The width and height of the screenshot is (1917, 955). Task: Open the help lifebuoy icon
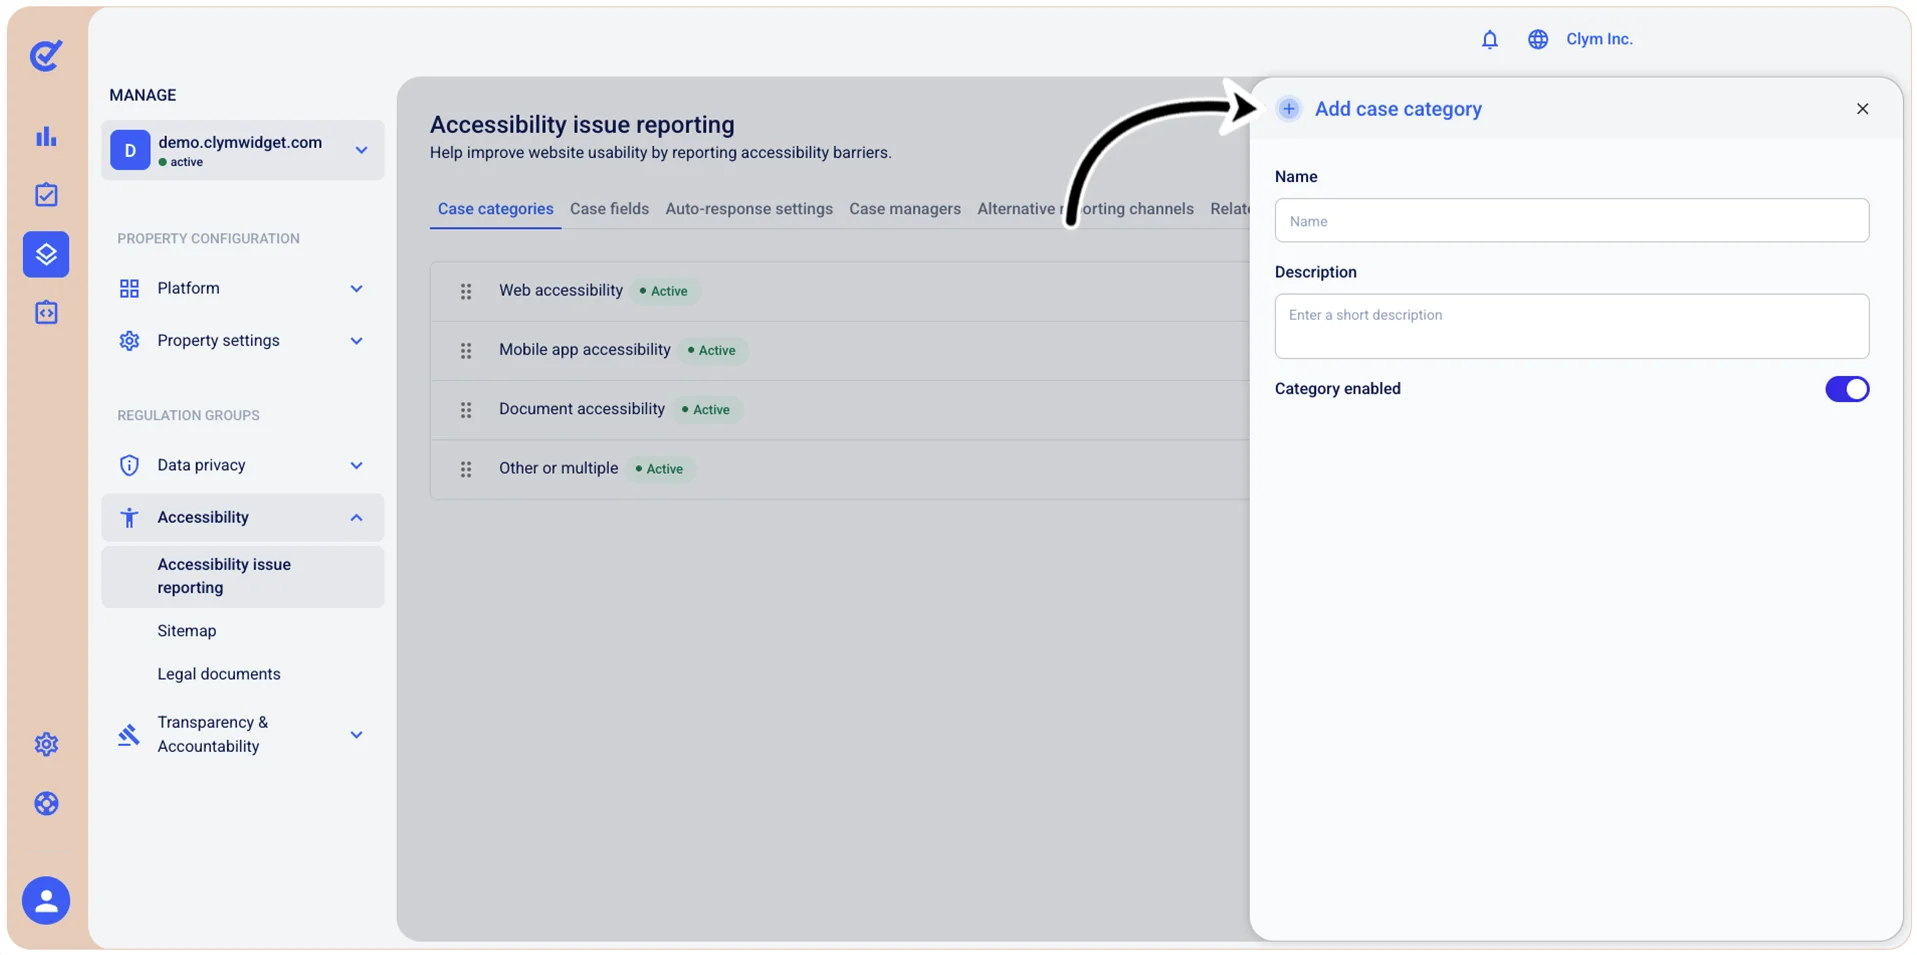[x=46, y=804]
